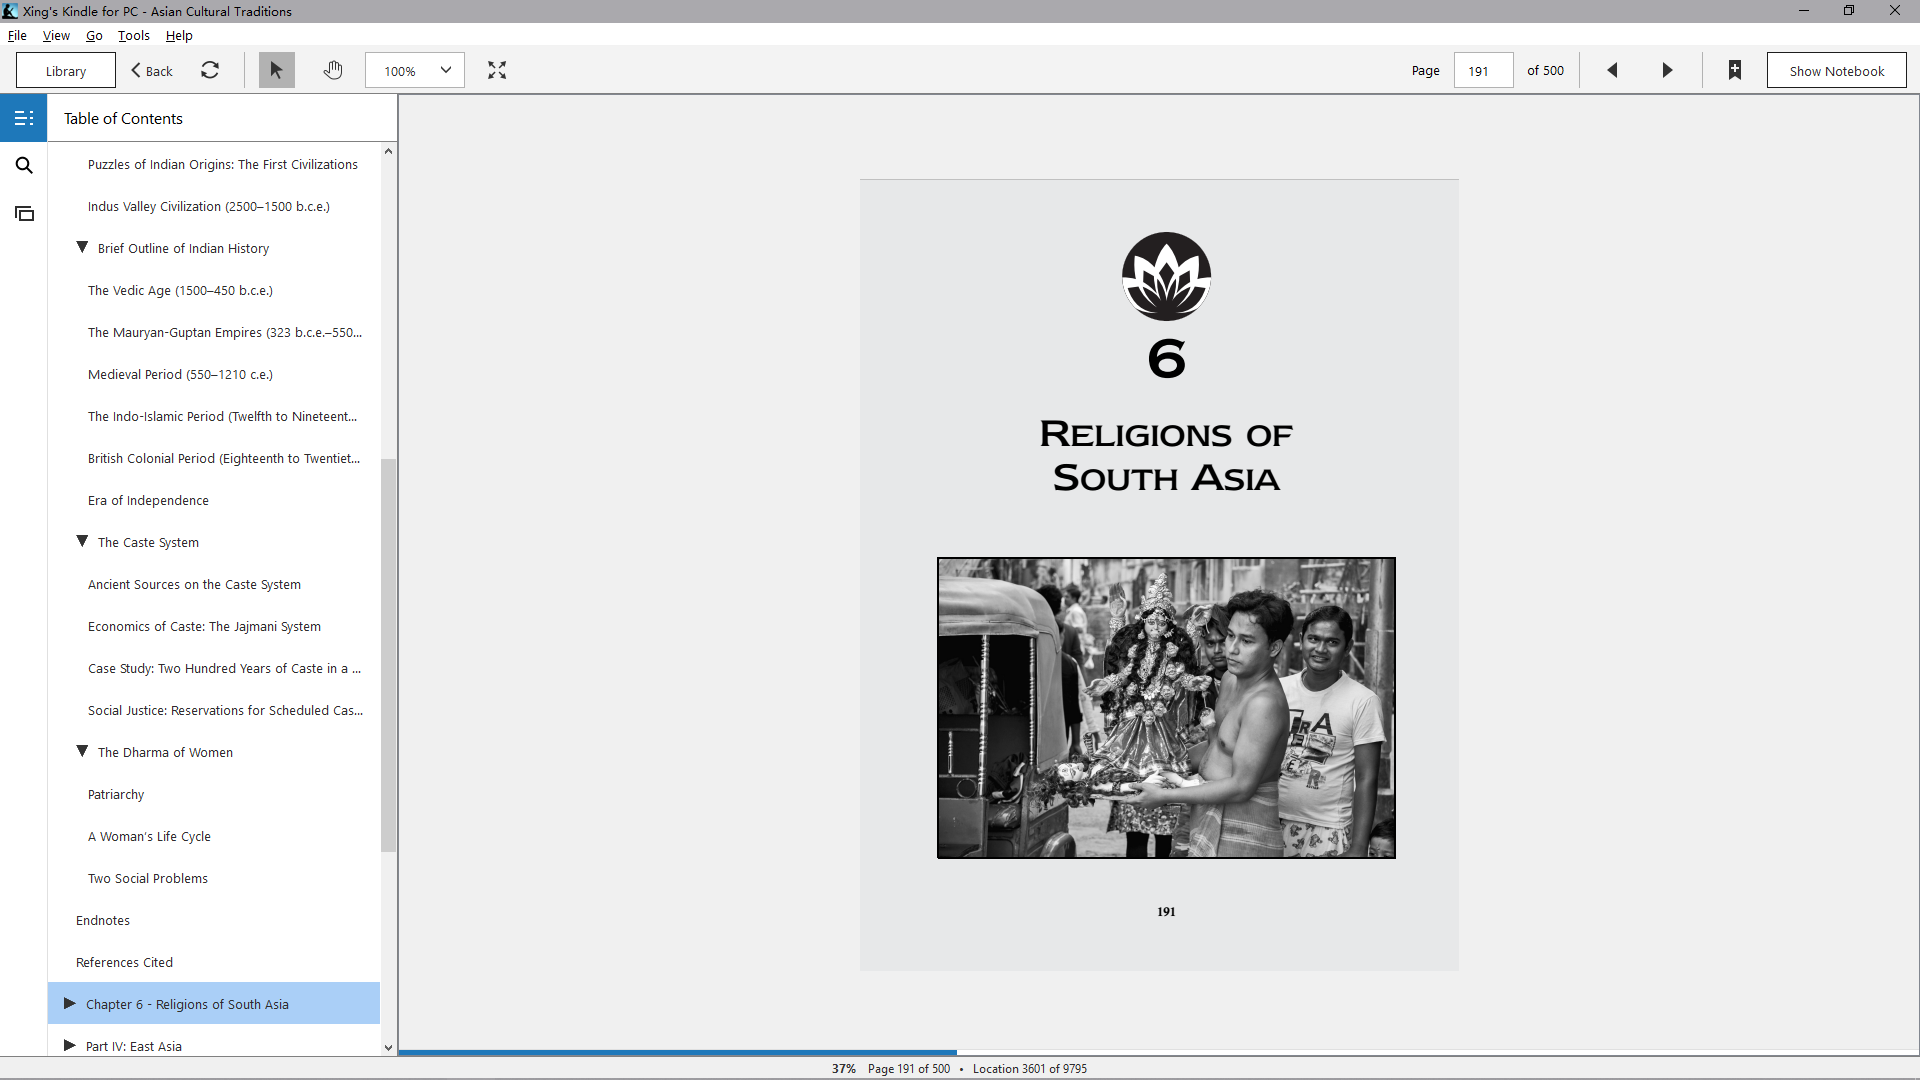Image resolution: width=1920 pixels, height=1080 pixels.
Task: Go to Ancient Sources on the Caste System
Action: [x=194, y=585]
